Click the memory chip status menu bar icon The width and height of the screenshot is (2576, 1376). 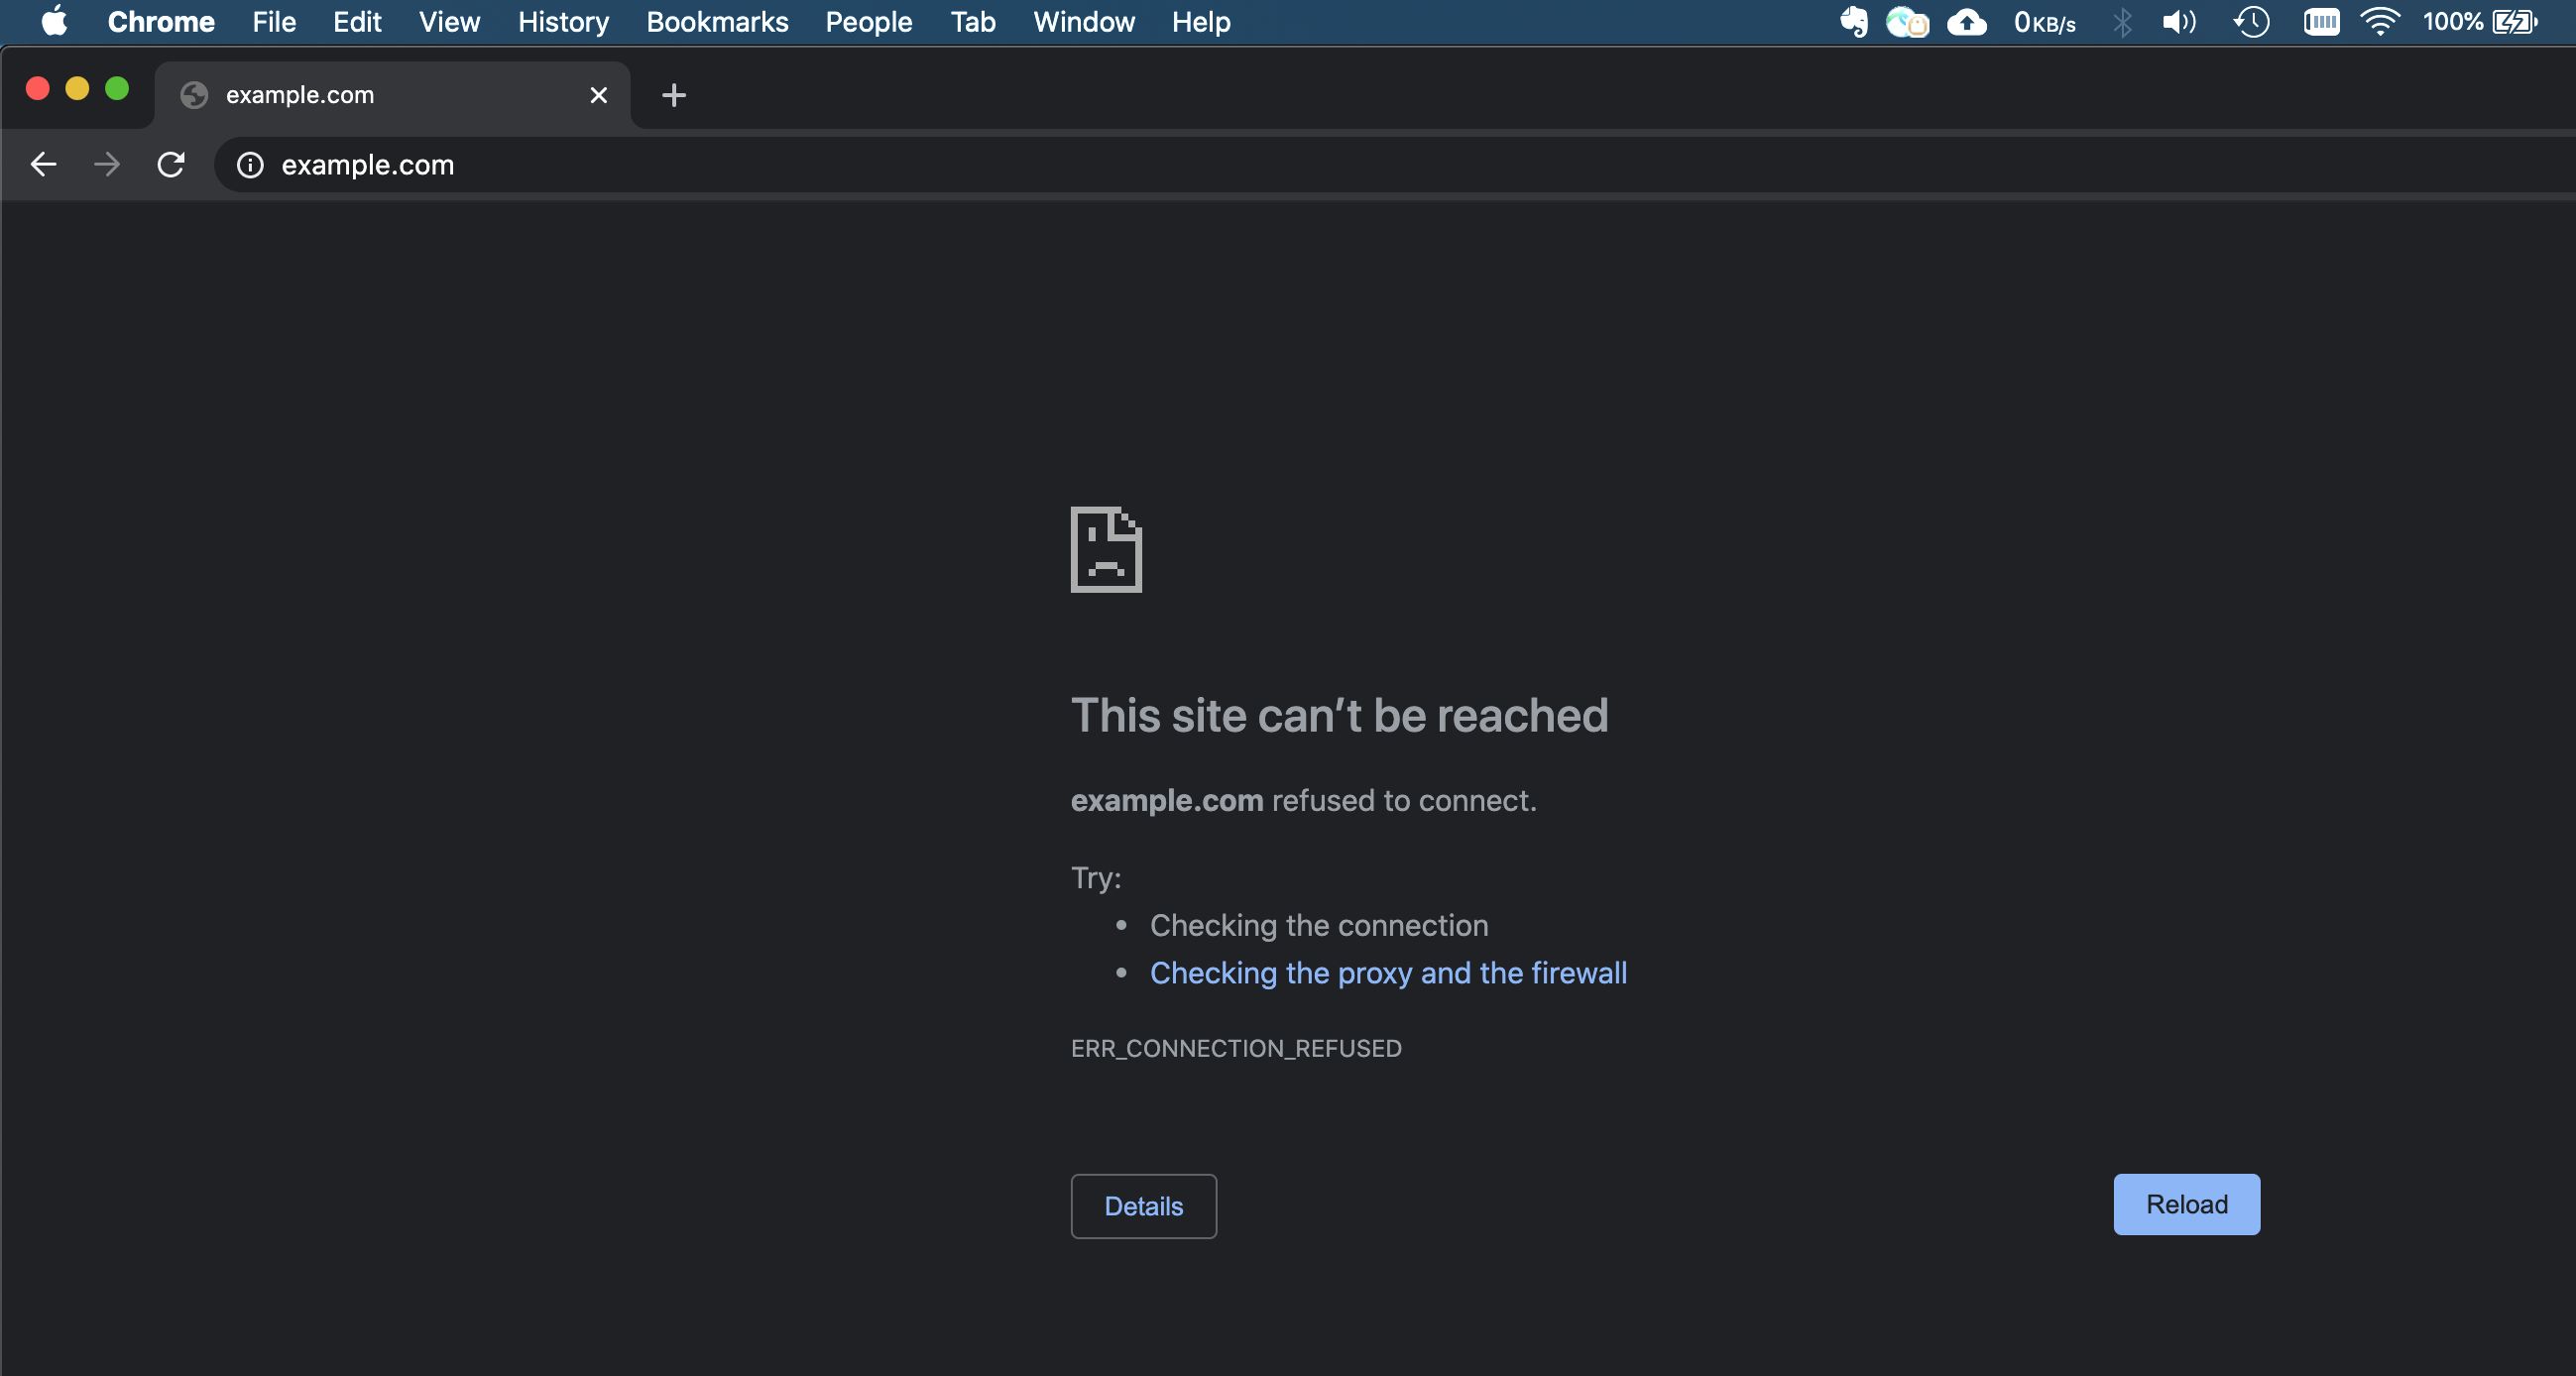point(2321,22)
